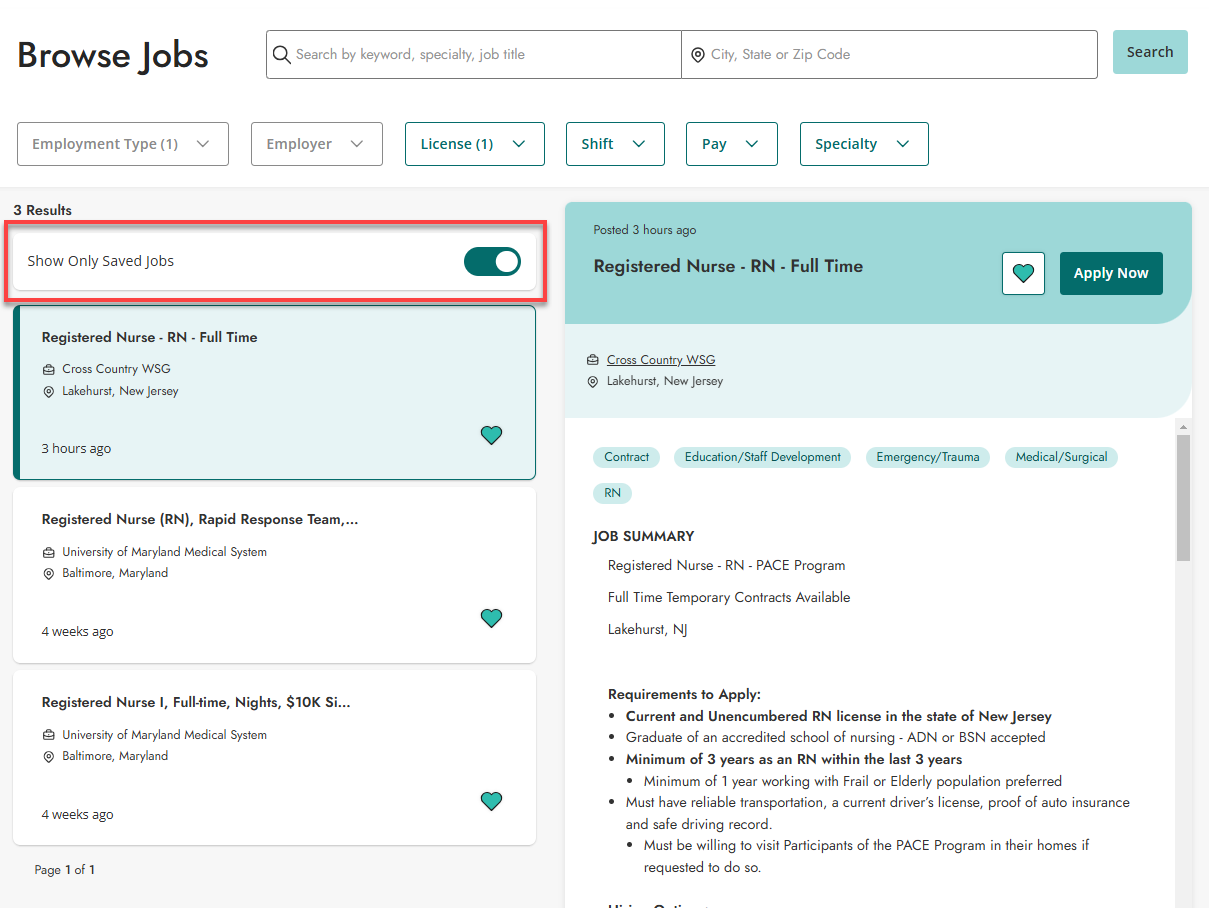The image size is (1209, 908).
Task: Open the Specialty filter dropdown
Action: [x=864, y=144]
